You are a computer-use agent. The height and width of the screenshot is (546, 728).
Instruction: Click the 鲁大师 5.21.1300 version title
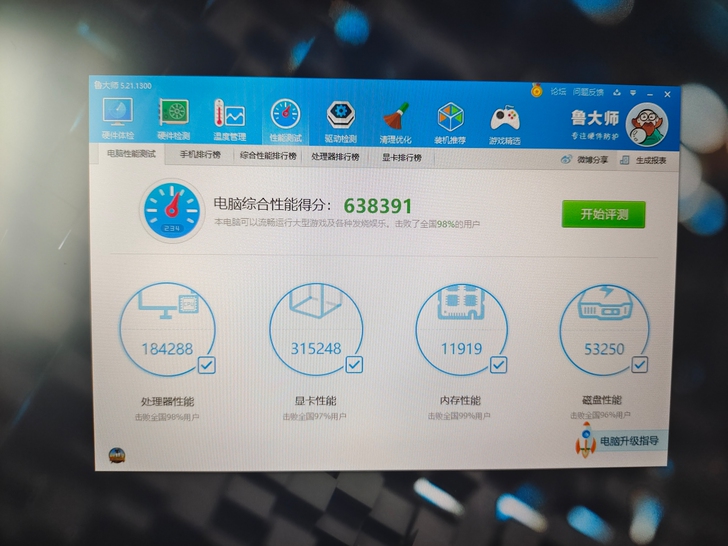coord(123,85)
